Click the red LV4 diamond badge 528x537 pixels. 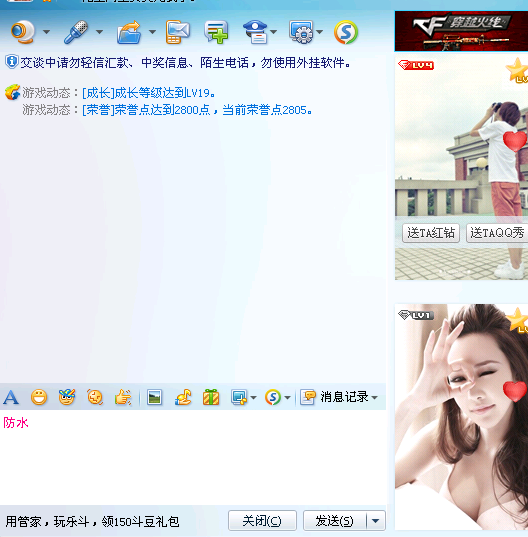pos(416,65)
